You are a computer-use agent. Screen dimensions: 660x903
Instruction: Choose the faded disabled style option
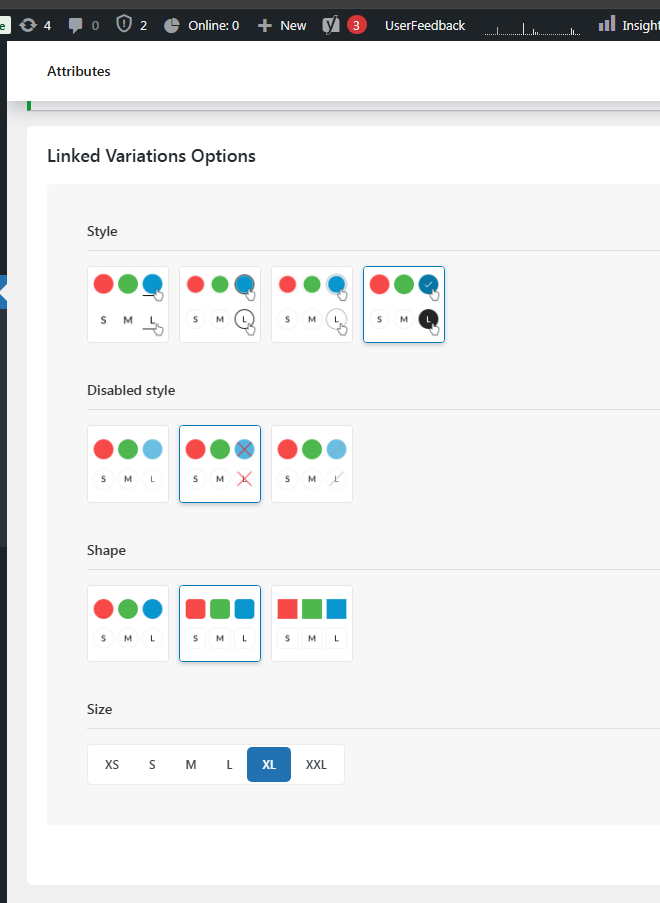click(x=128, y=464)
